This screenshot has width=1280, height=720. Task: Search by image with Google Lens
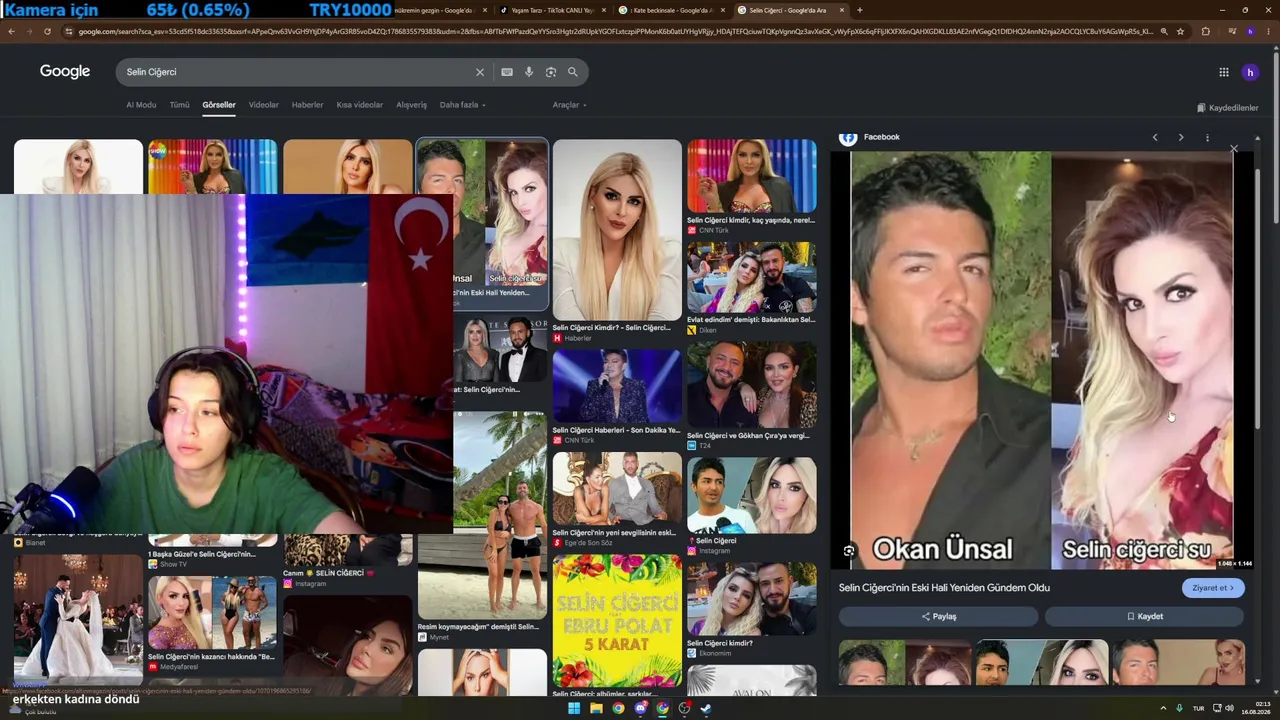coord(551,72)
